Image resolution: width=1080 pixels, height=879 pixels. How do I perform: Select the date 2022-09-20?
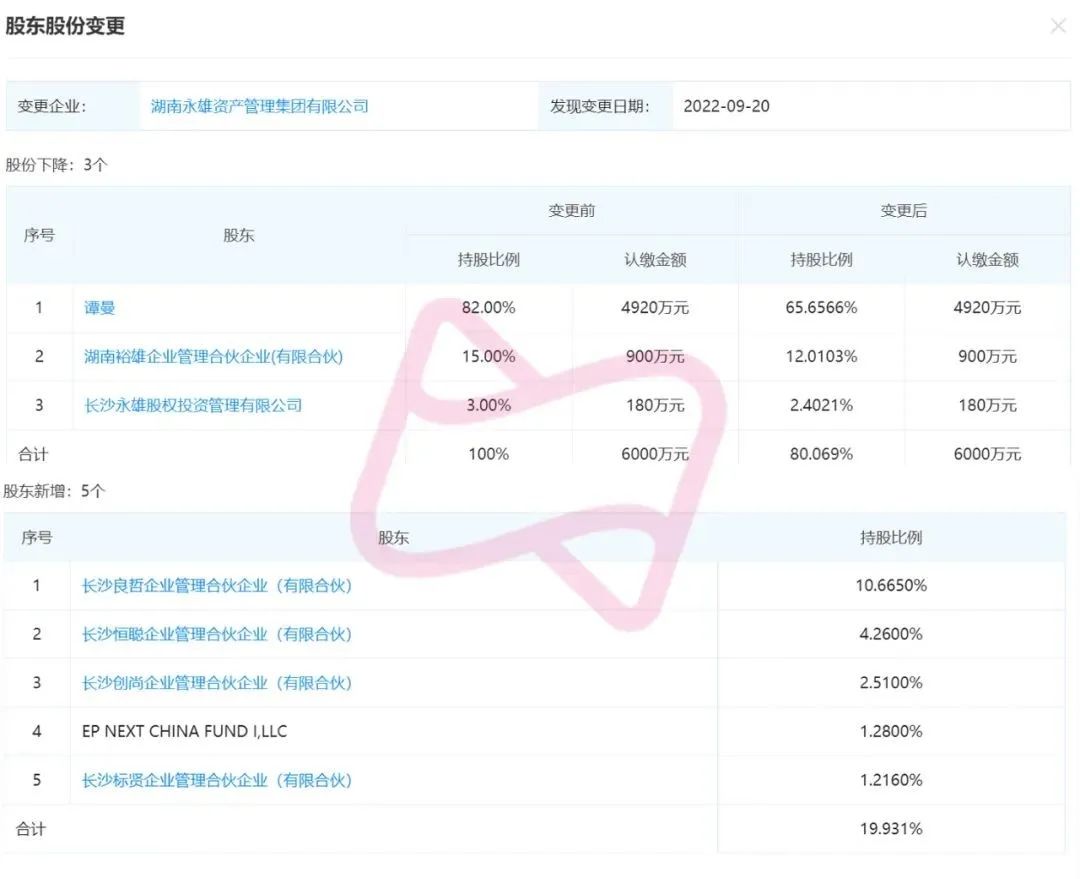click(727, 106)
